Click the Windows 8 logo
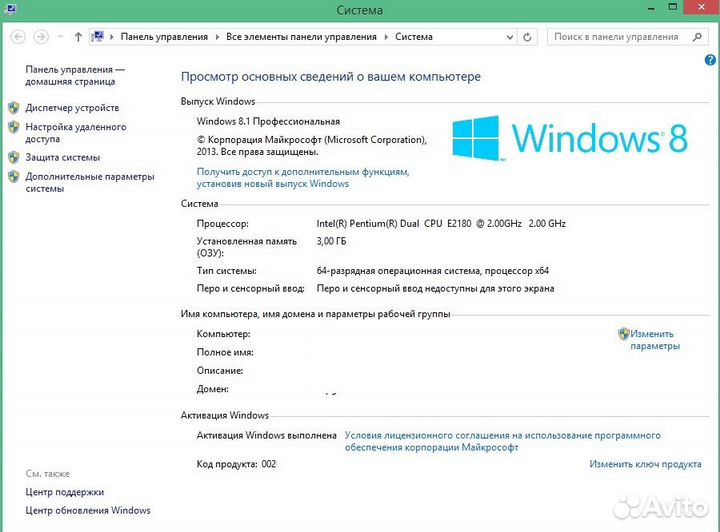 [x=569, y=138]
